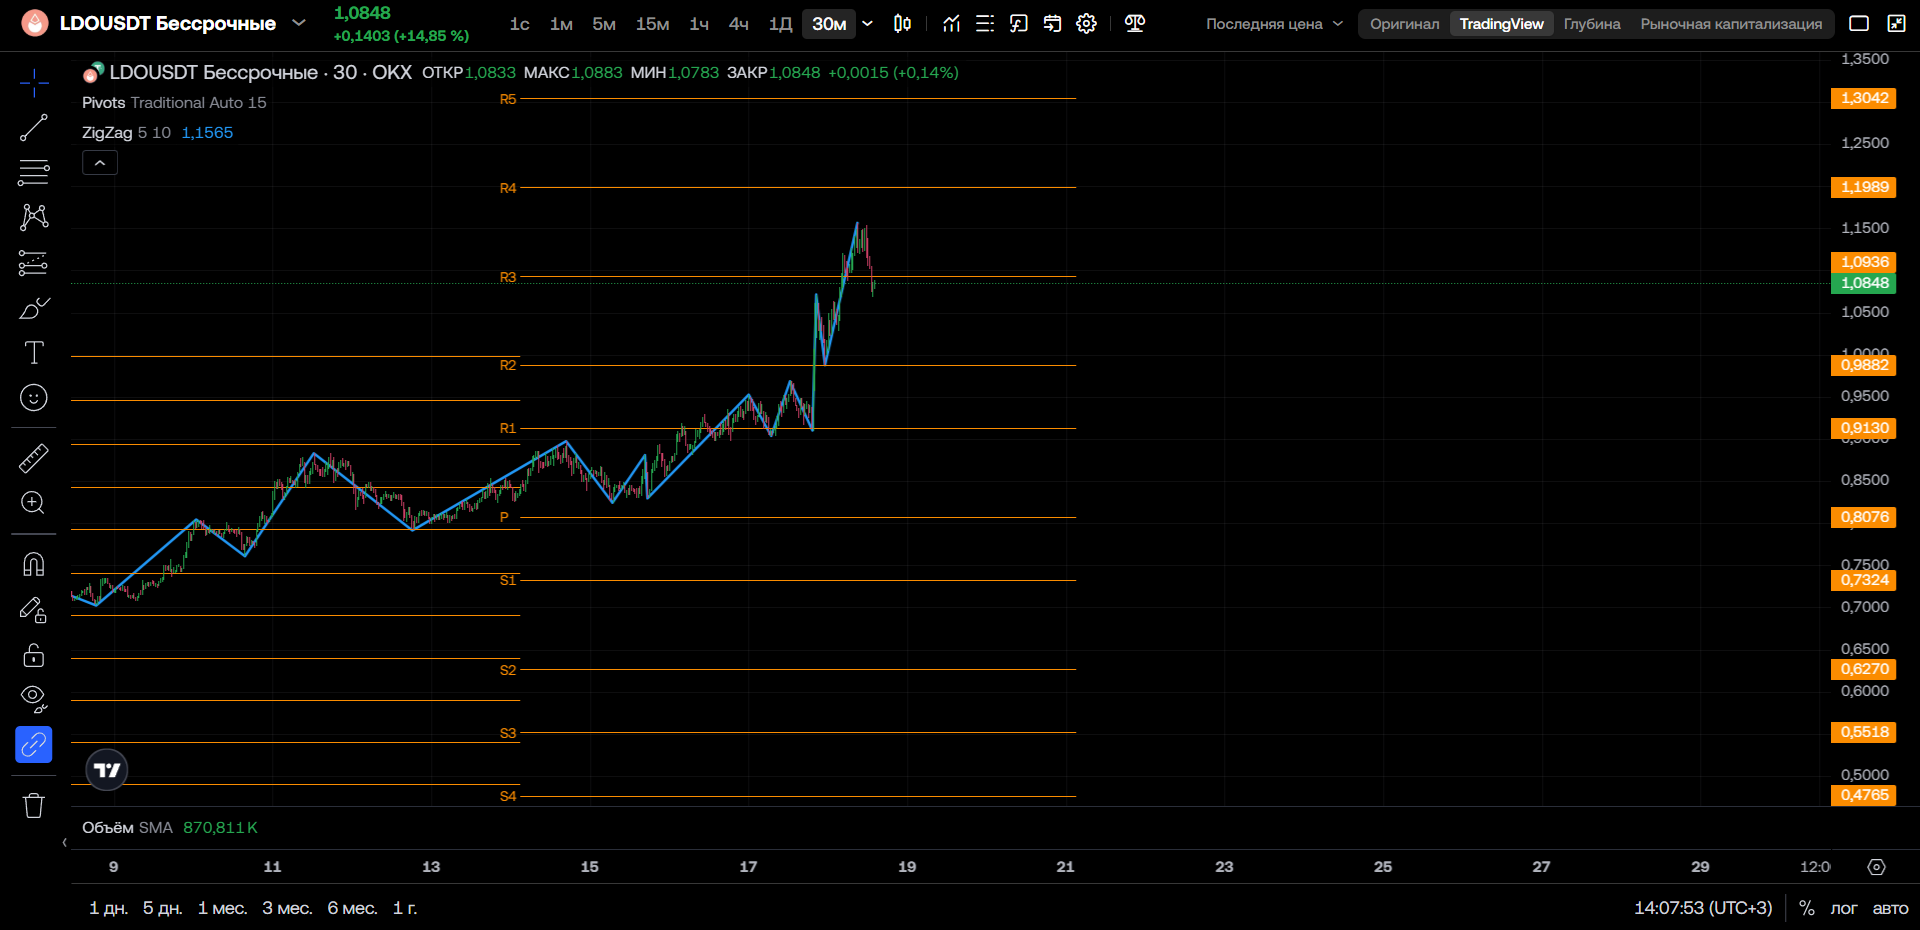The height and width of the screenshot is (930, 1920).
Task: Toggle the link drawings sync button
Action: (x=34, y=744)
